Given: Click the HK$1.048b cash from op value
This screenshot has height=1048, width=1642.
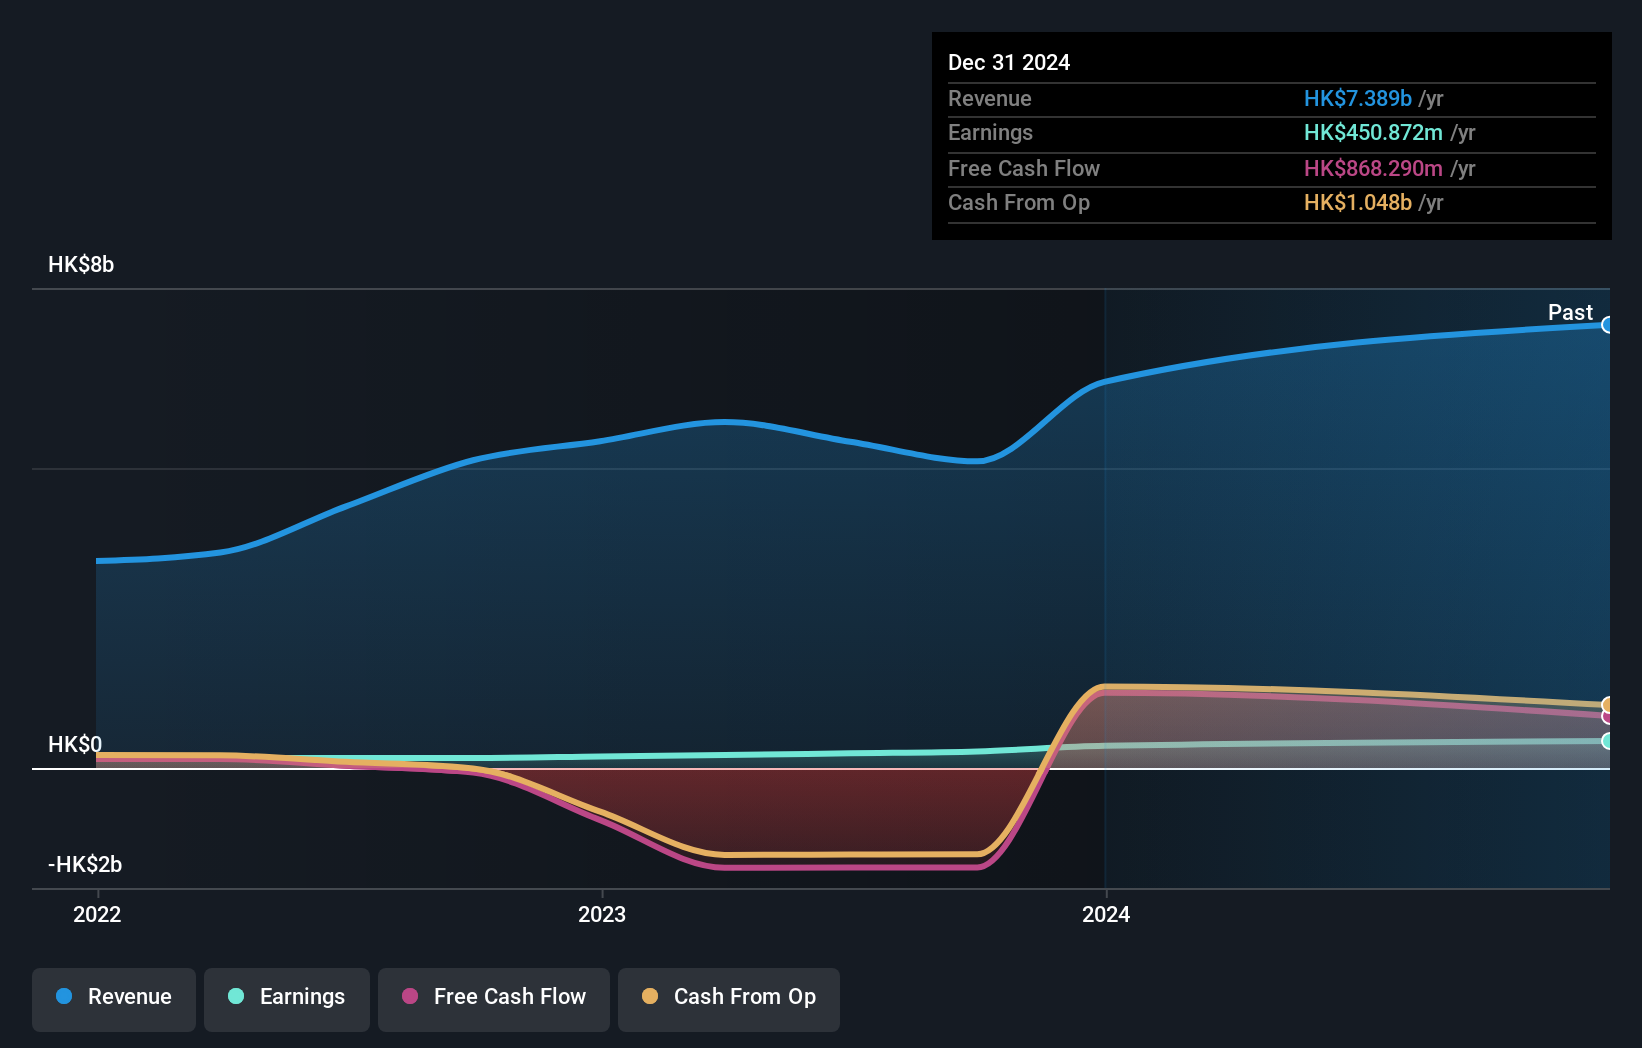Looking at the screenshot, I should (x=1358, y=203).
